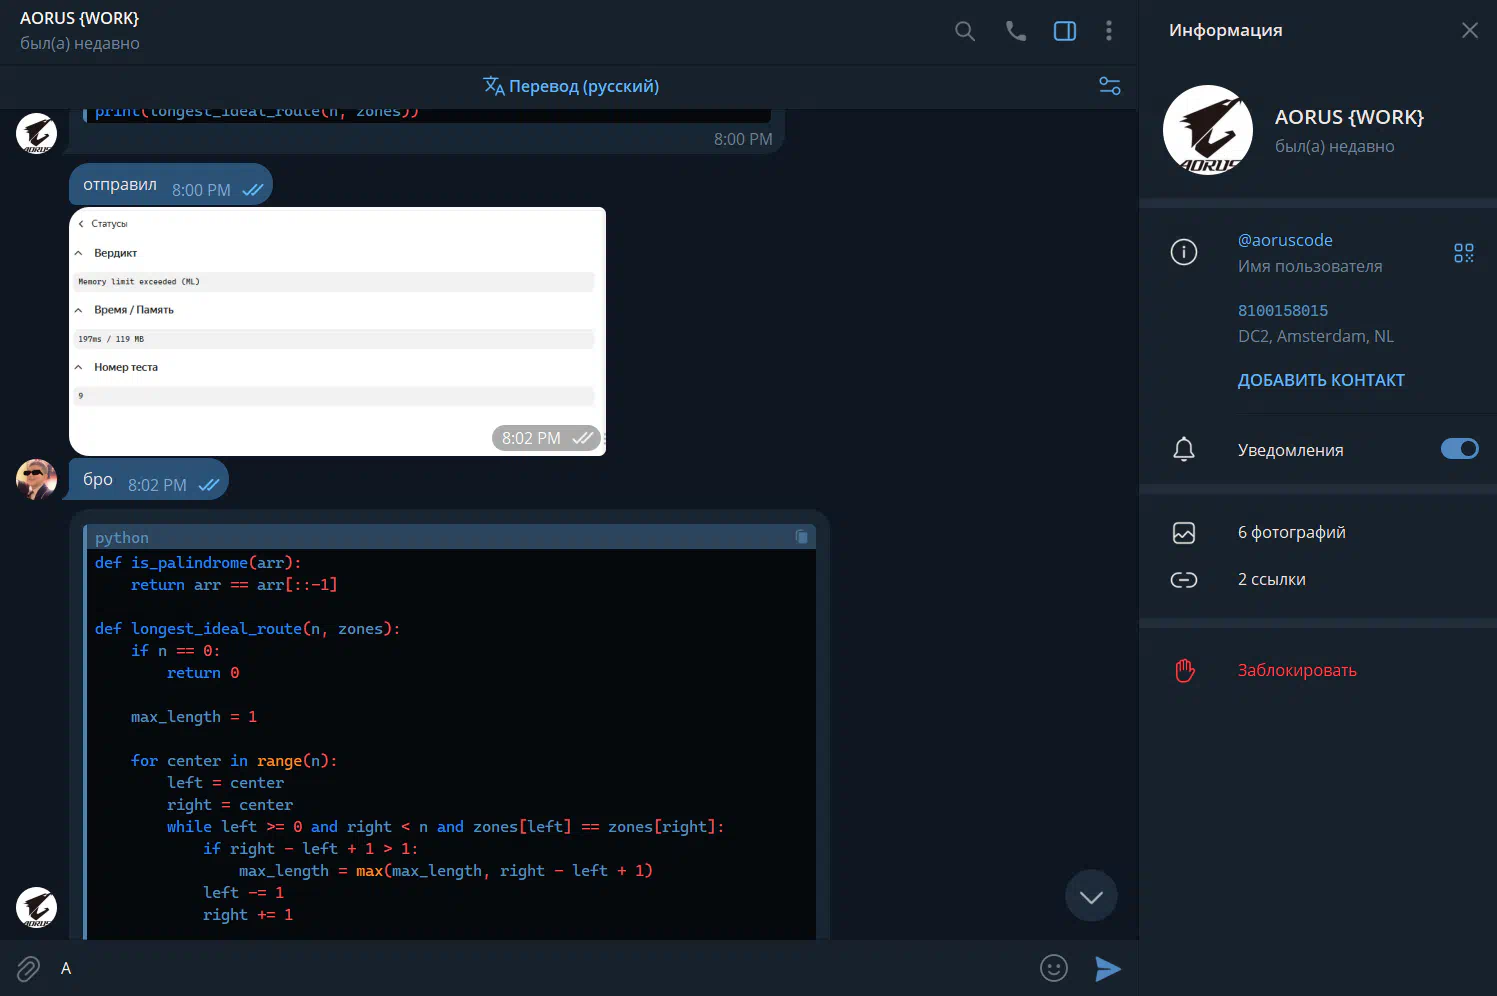Viewport: 1497px width, 996px height.
Task: Click the user ID 8100158015
Action: click(x=1283, y=310)
